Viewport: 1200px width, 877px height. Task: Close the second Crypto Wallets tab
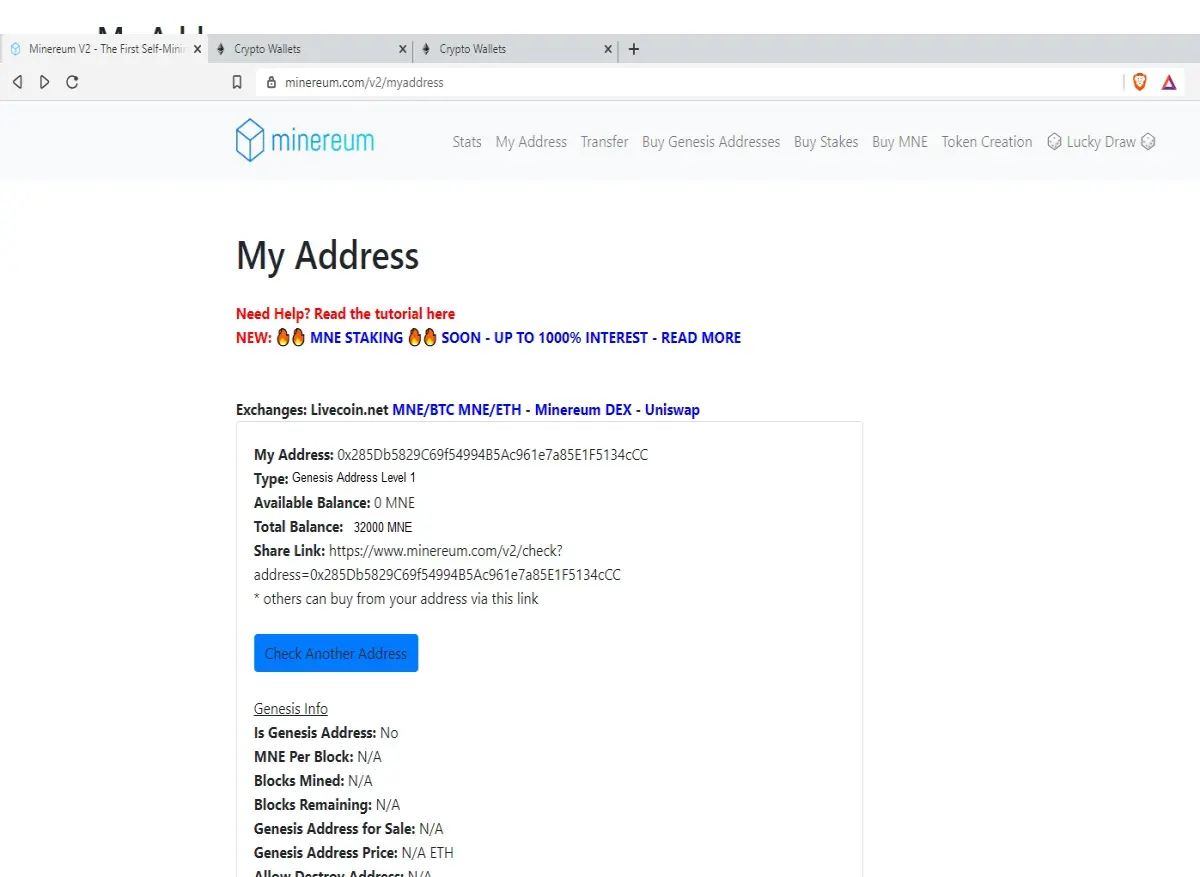click(x=403, y=49)
